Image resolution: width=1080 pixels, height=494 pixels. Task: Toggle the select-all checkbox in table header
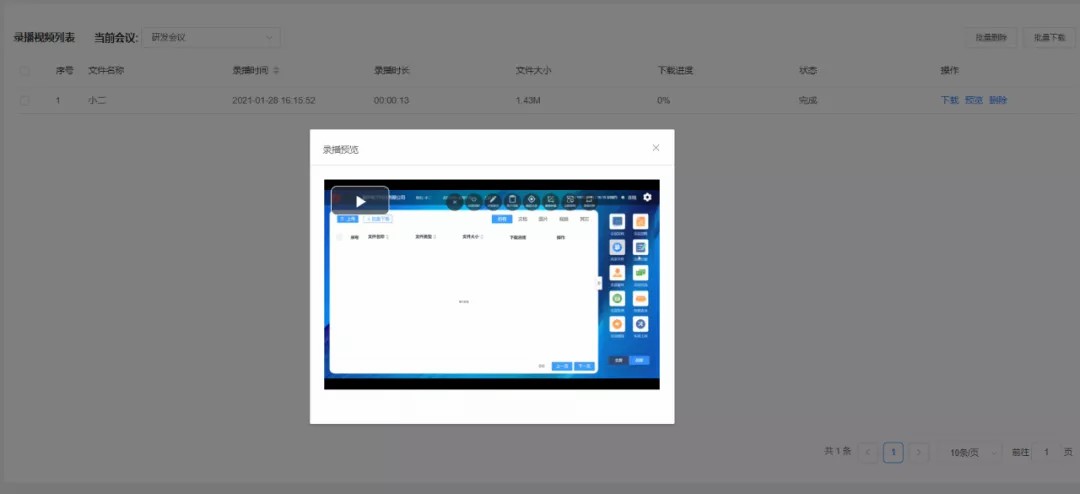coord(25,71)
